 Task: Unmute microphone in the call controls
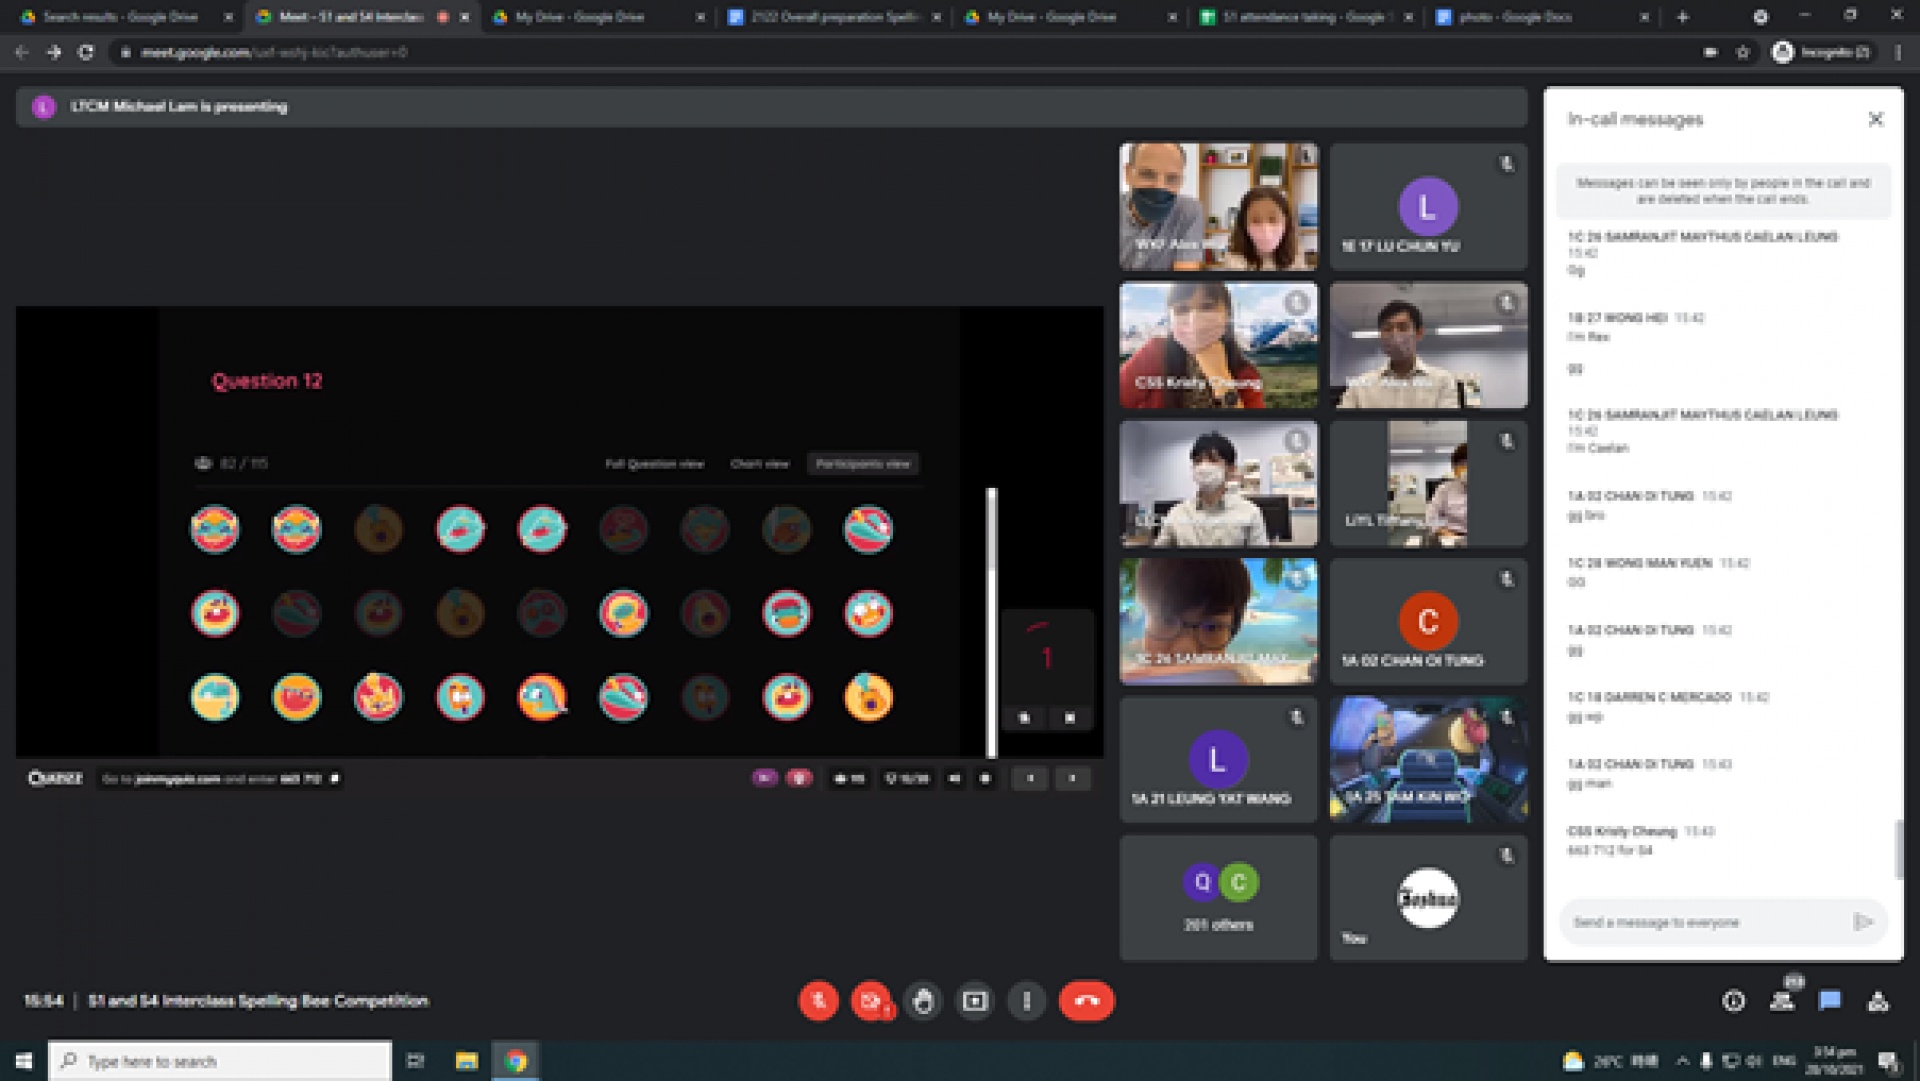[818, 1001]
